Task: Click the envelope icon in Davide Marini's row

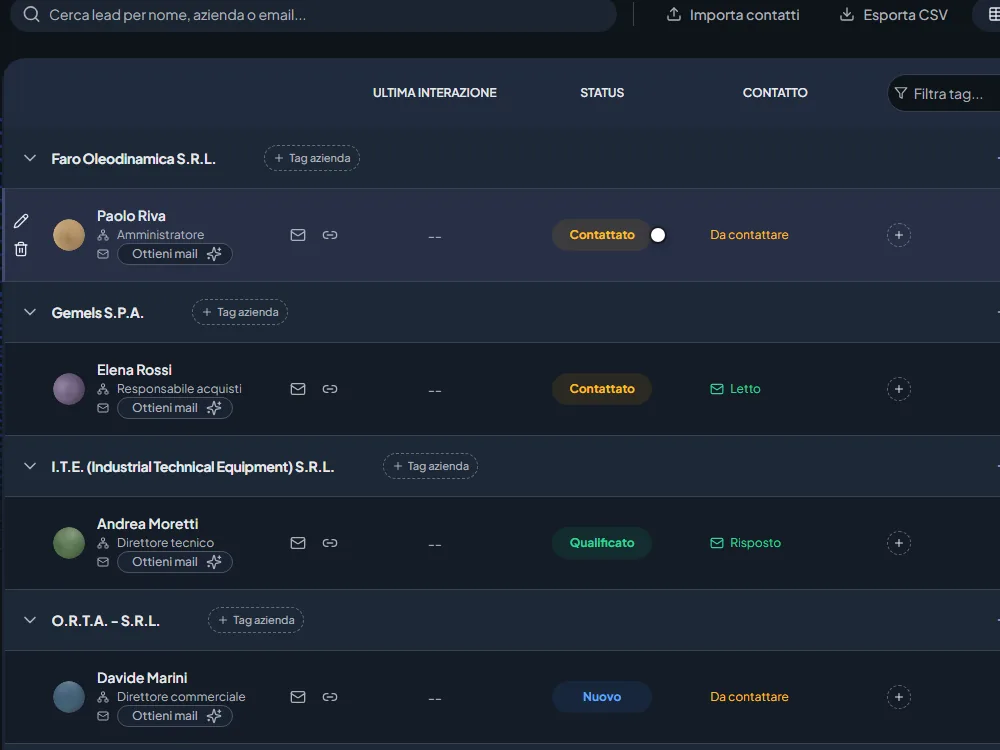Action: click(x=298, y=697)
